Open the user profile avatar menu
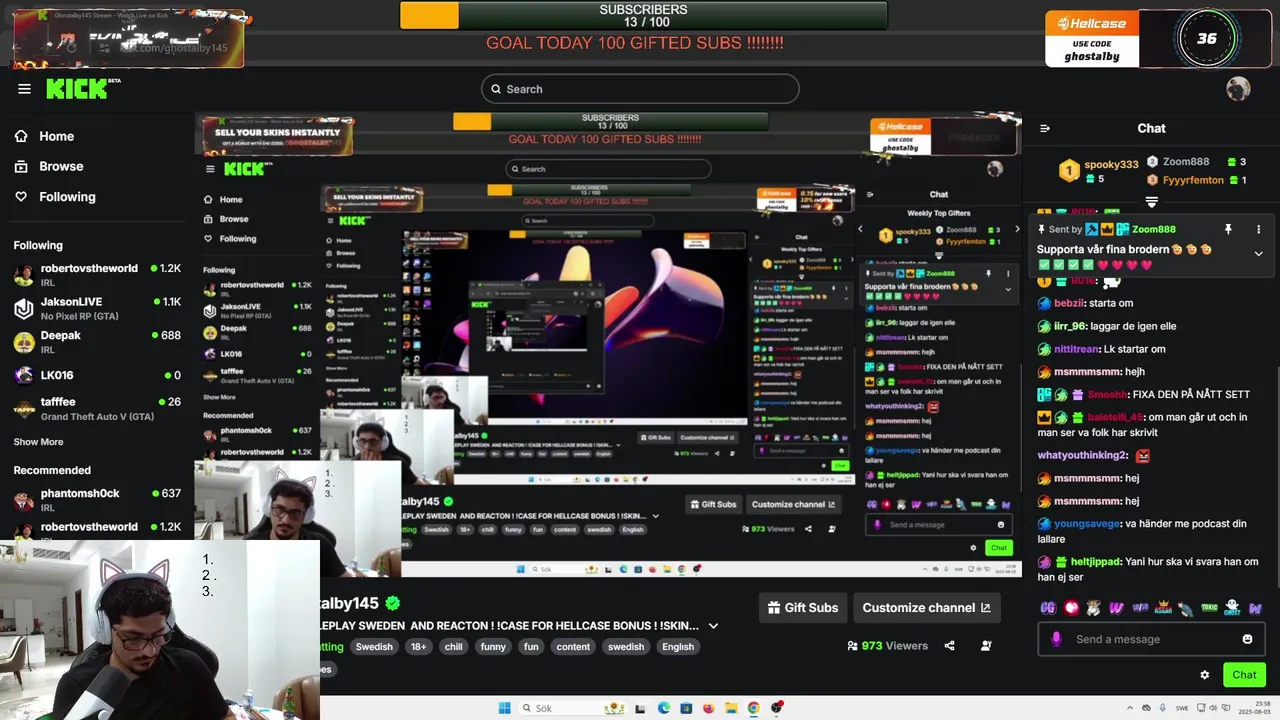This screenshot has width=1280, height=720. click(x=1238, y=89)
